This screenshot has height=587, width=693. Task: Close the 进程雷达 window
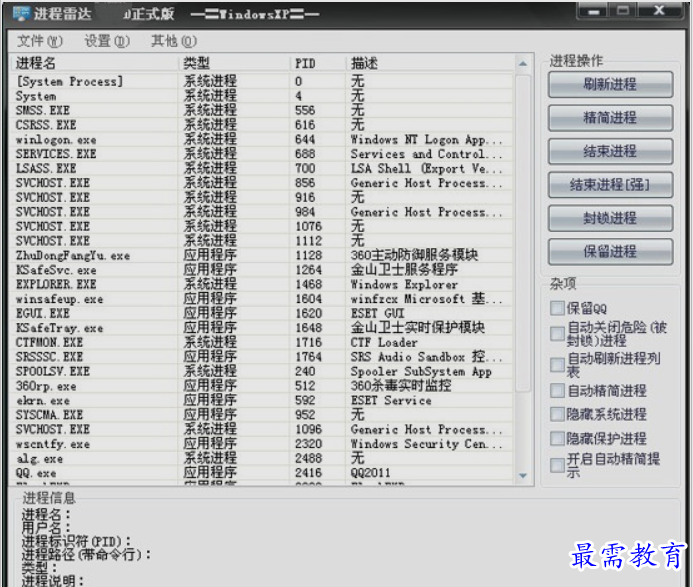pyautogui.click(x=659, y=11)
